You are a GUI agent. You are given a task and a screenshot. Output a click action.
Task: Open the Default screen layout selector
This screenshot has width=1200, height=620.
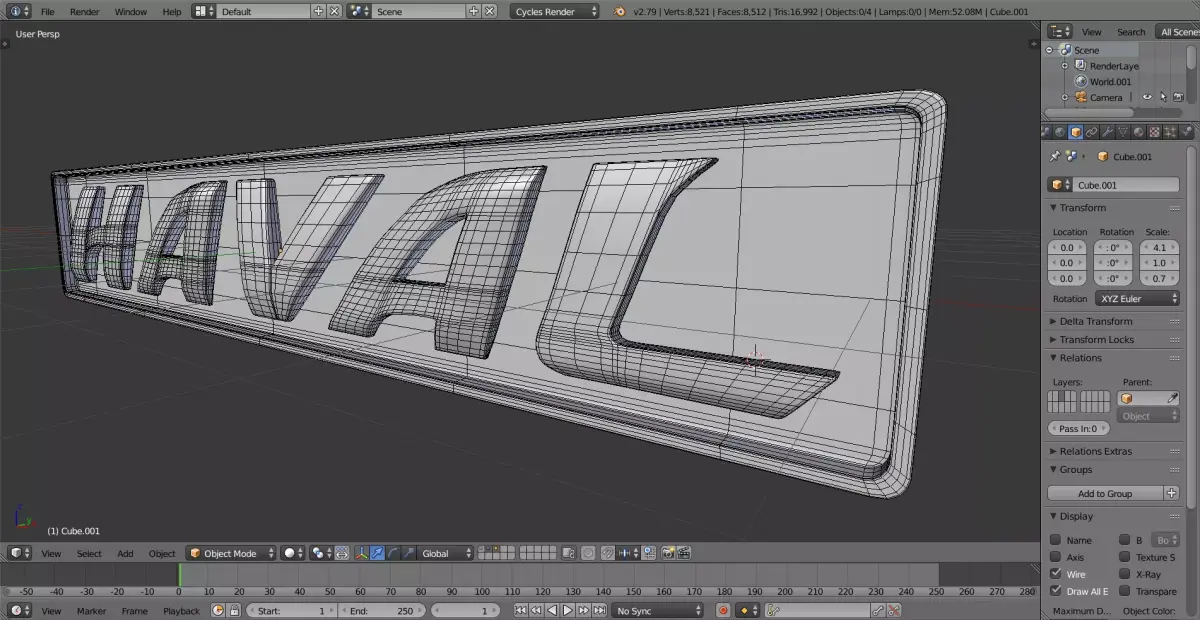204,11
